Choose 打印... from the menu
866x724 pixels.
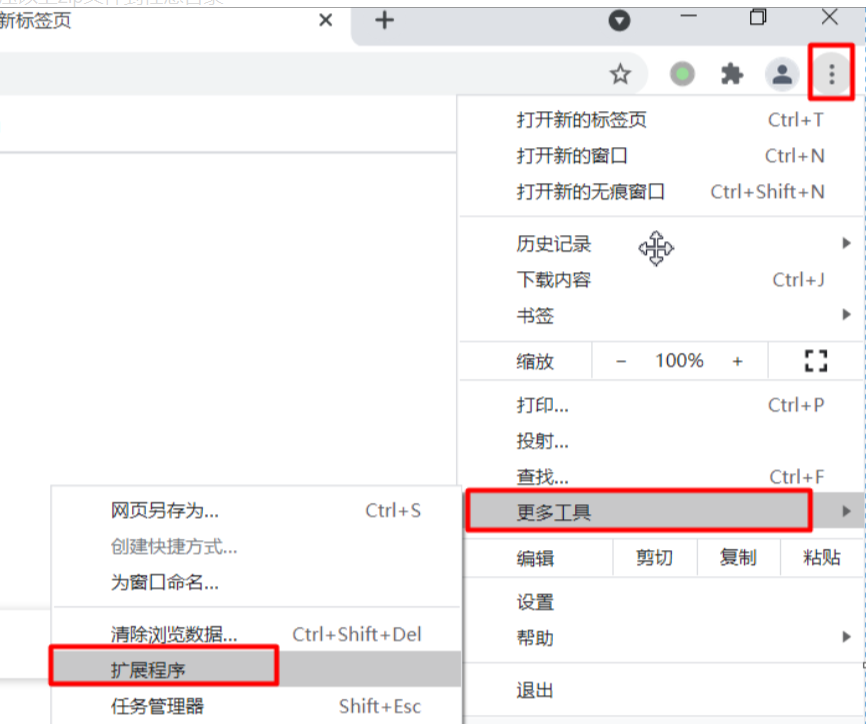pyautogui.click(x=662, y=405)
